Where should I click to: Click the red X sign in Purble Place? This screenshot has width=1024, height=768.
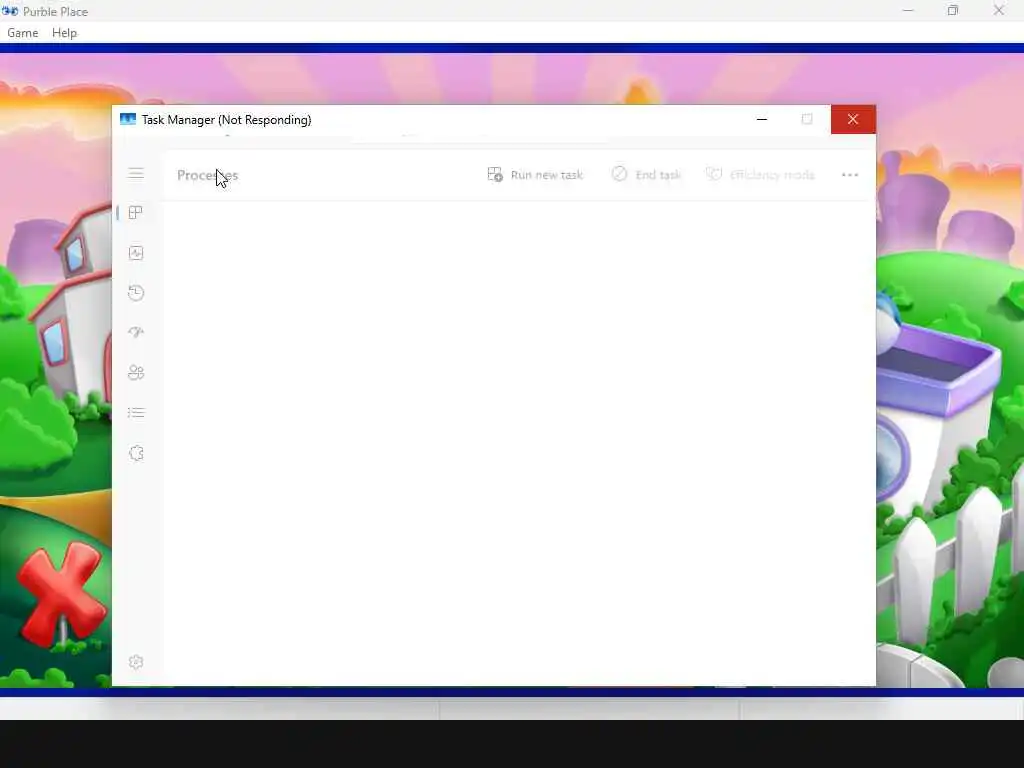click(61, 594)
